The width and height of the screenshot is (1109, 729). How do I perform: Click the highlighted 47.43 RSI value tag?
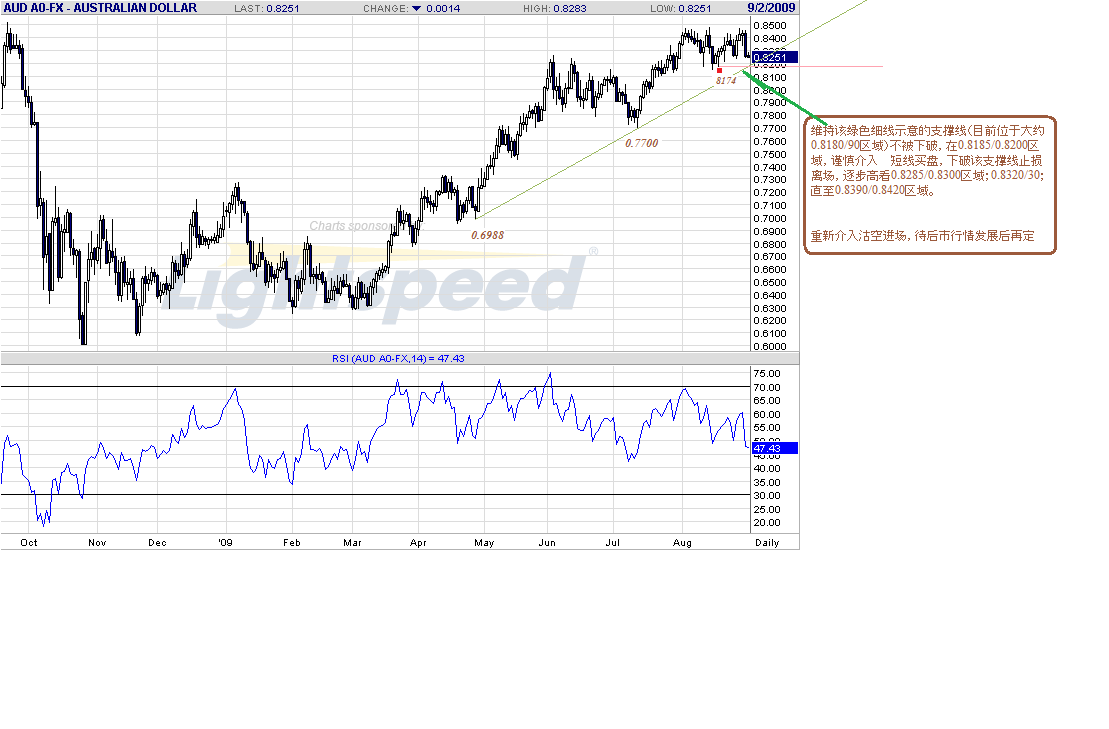coord(774,448)
